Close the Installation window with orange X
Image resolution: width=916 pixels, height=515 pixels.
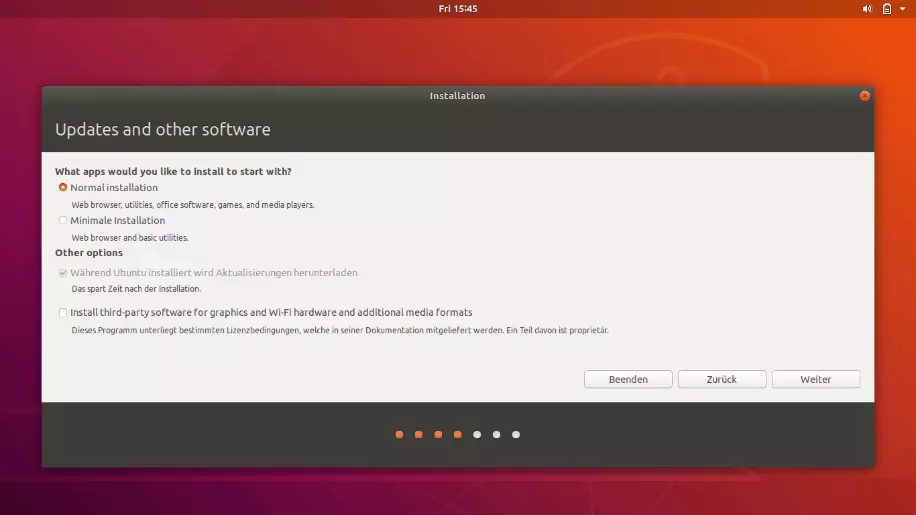pos(864,96)
